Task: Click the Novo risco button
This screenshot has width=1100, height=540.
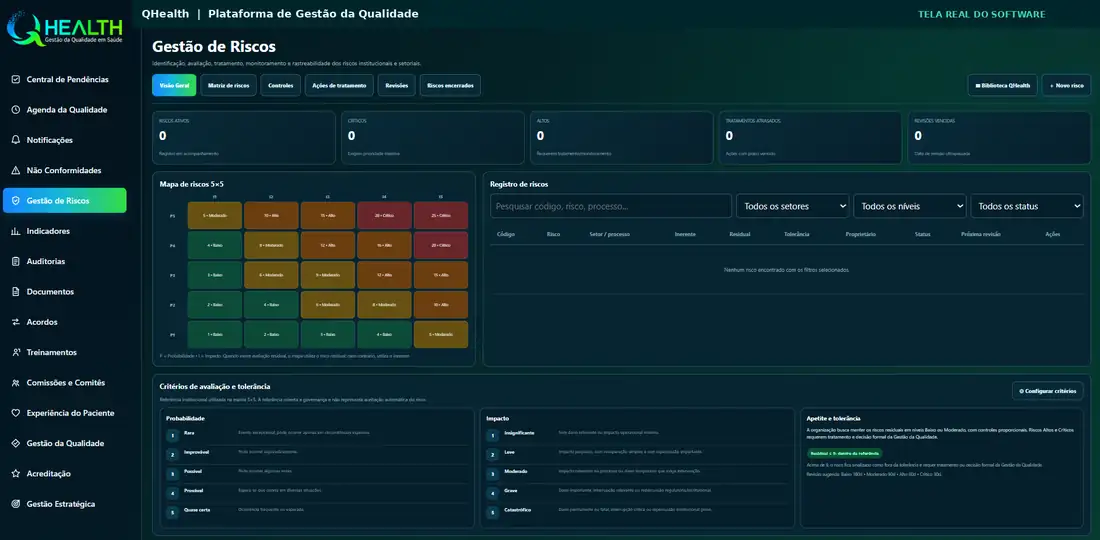Action: (x=1066, y=86)
